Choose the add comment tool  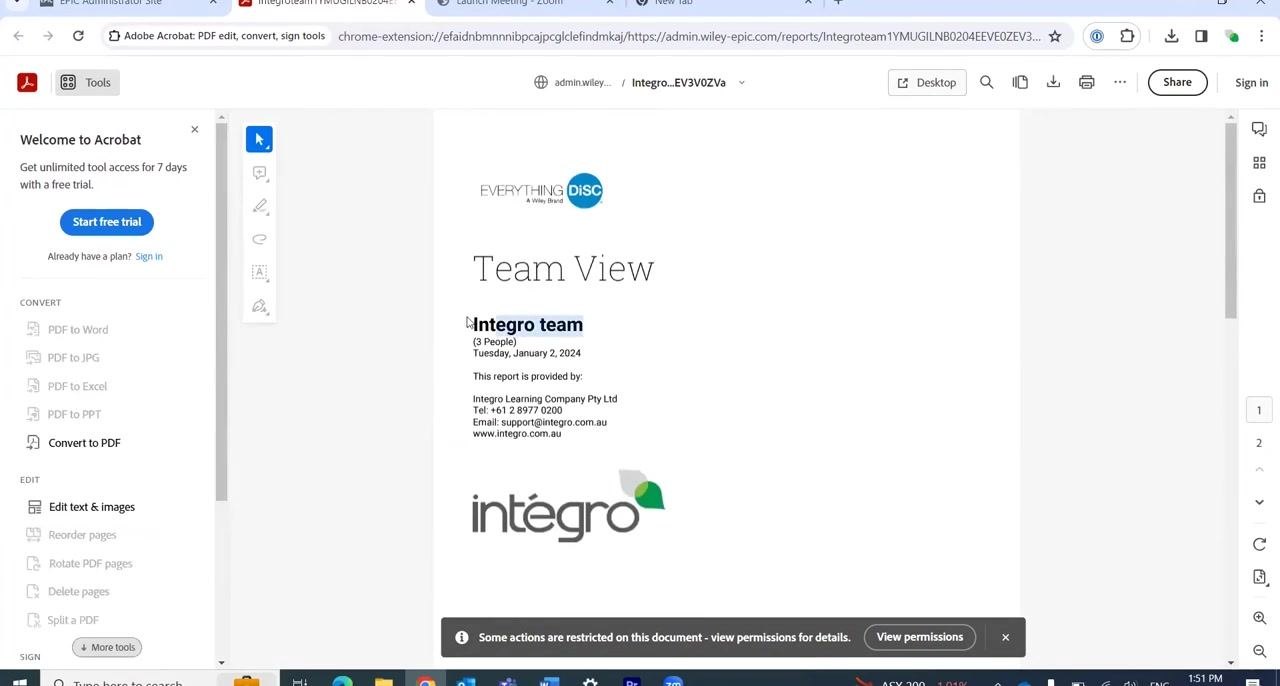pos(259,173)
